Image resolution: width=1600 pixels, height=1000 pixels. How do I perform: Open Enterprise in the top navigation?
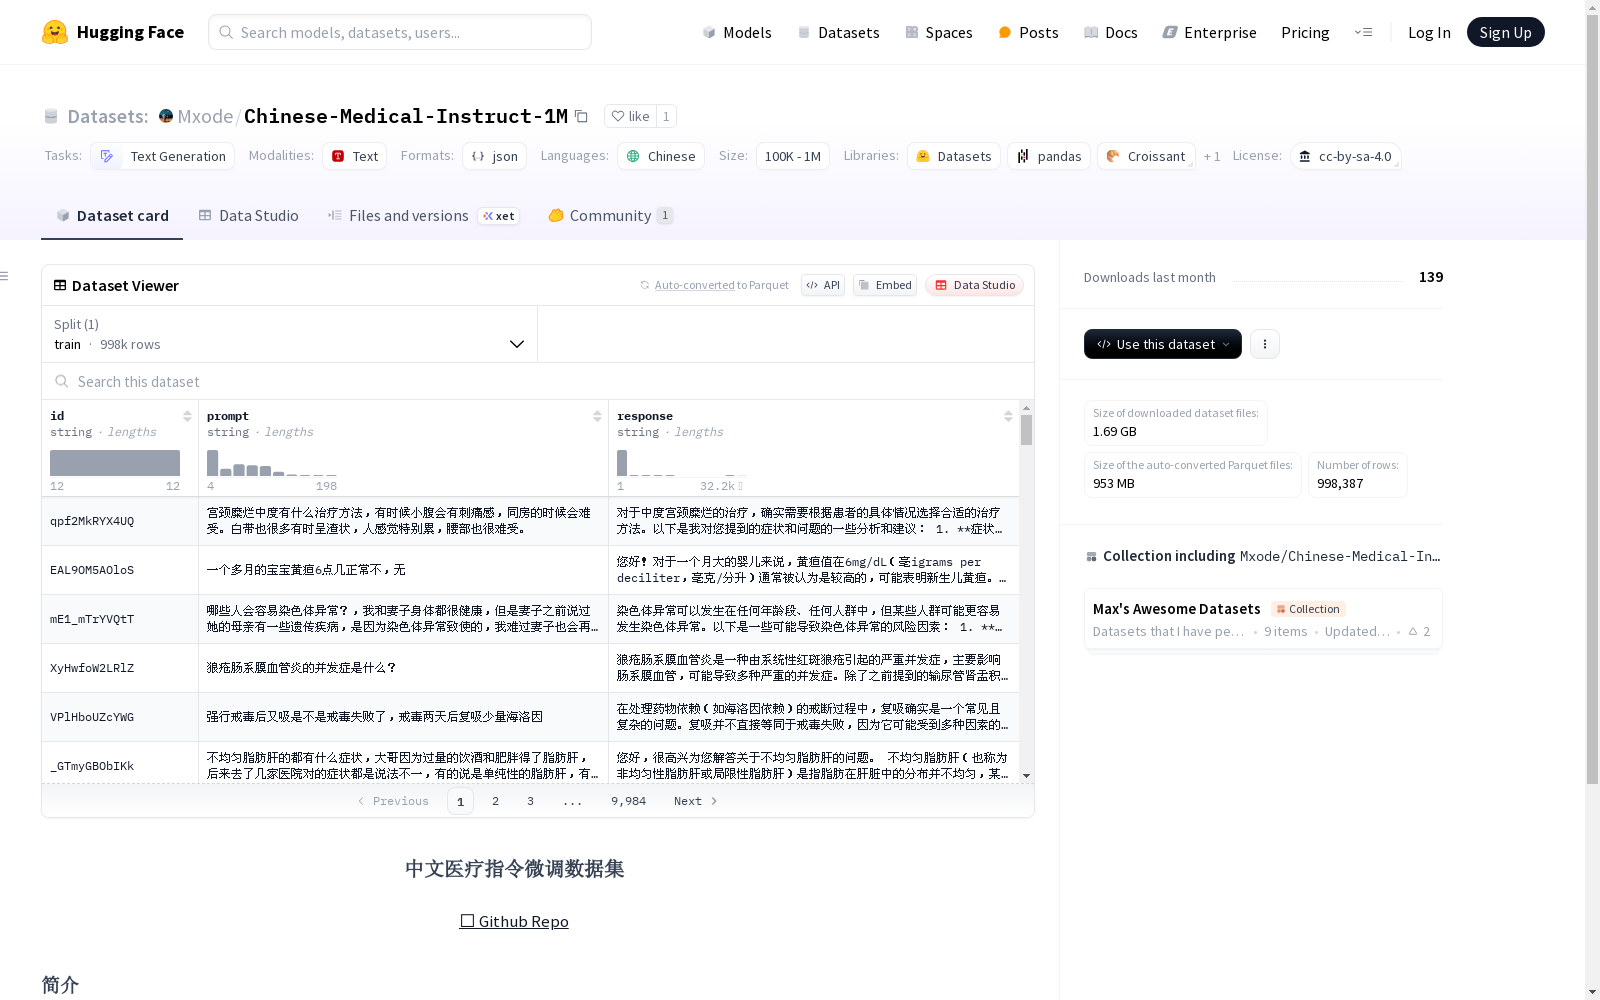pyautogui.click(x=1209, y=32)
